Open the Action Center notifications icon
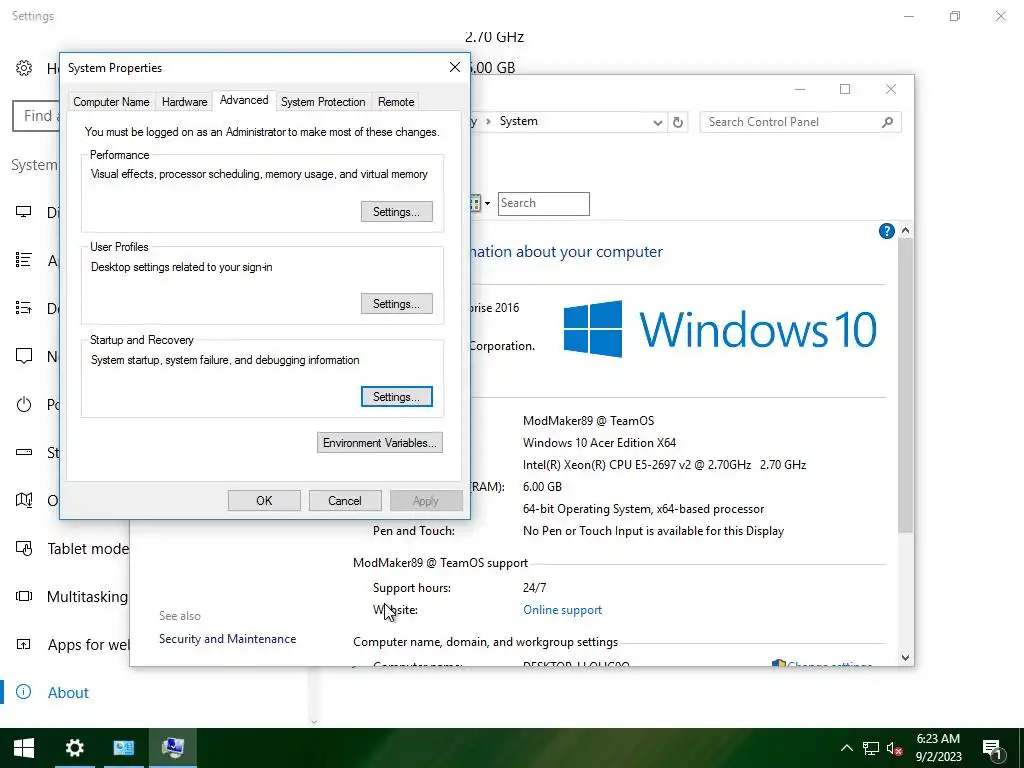The height and width of the screenshot is (768, 1024). click(x=993, y=749)
